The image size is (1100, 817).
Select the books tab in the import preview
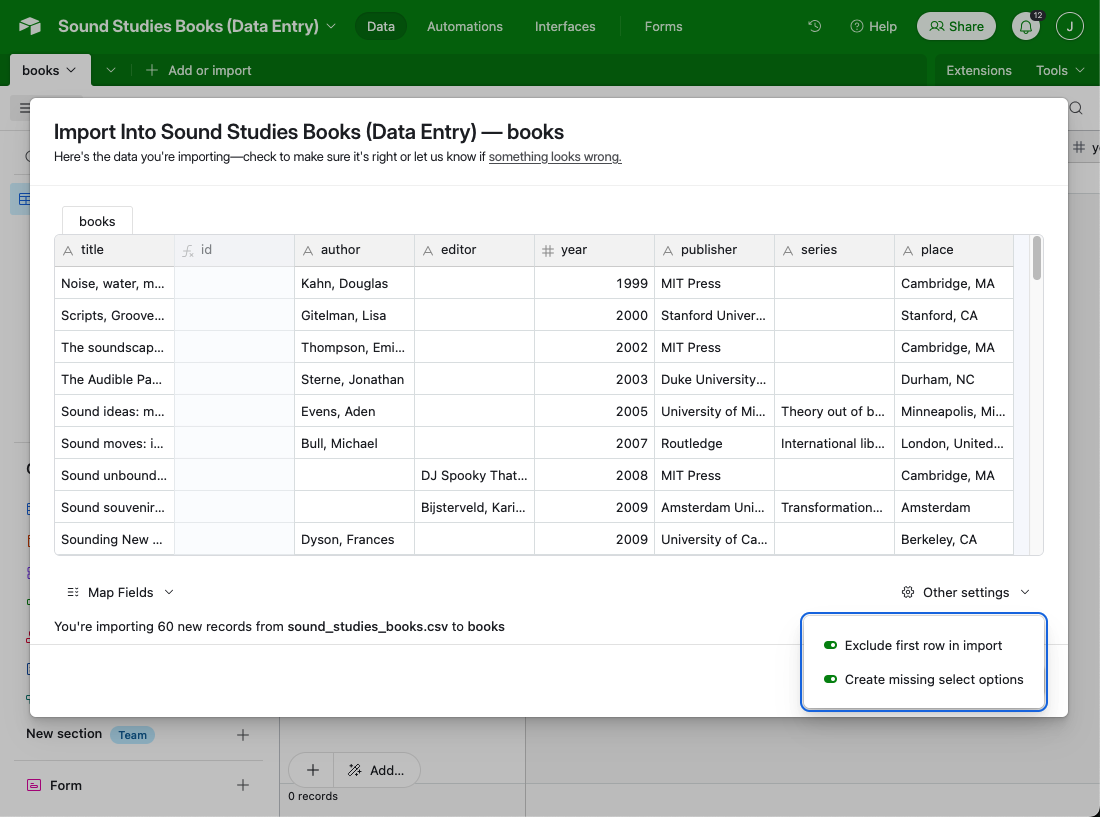click(x=96, y=221)
